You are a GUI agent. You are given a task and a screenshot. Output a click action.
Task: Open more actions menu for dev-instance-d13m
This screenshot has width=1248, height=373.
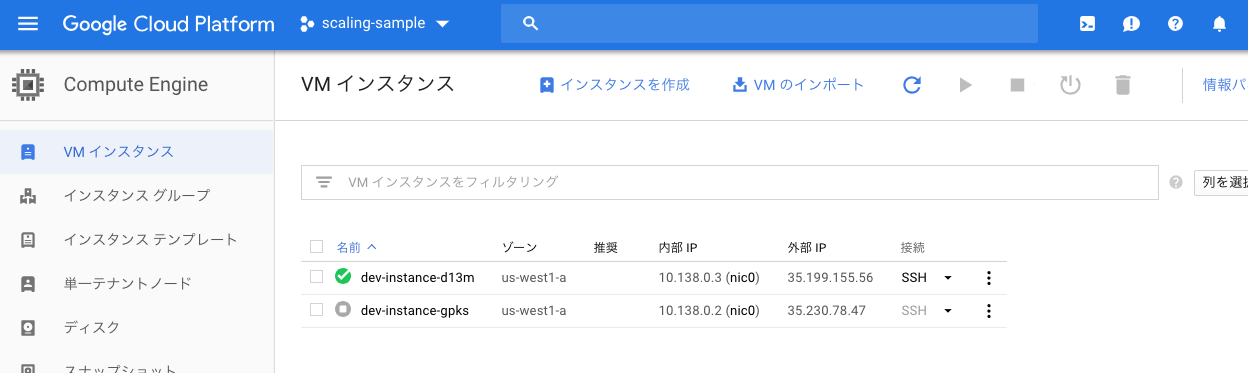click(989, 278)
